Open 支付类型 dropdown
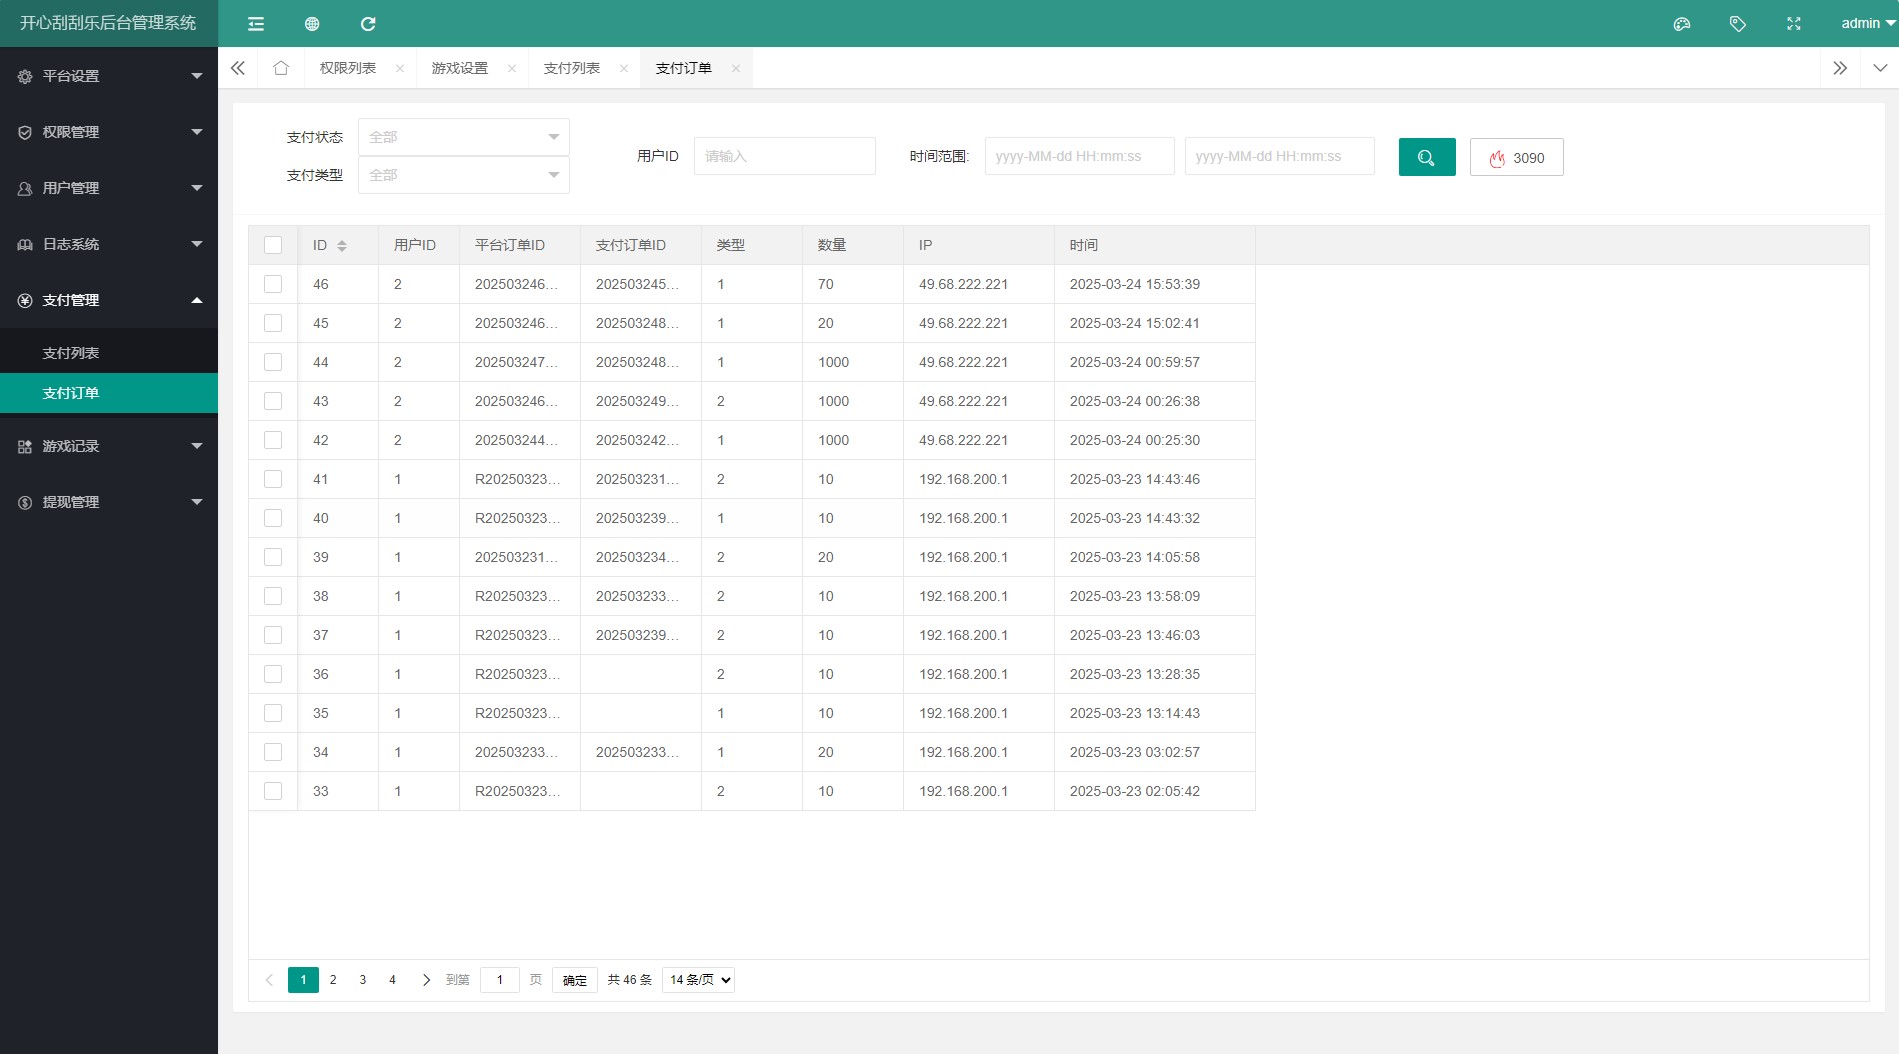The image size is (1899, 1054). click(464, 175)
